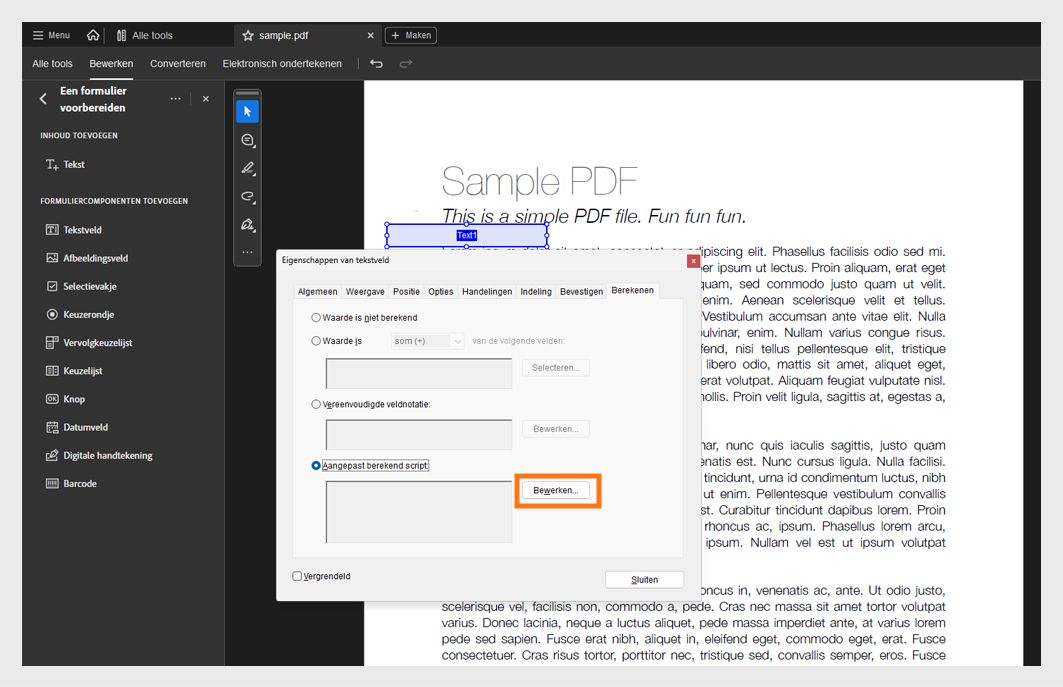The height and width of the screenshot is (687, 1063).
Task: Choose the 'Vereenvoudigde veldnotatie' option
Action: pyautogui.click(x=315, y=405)
